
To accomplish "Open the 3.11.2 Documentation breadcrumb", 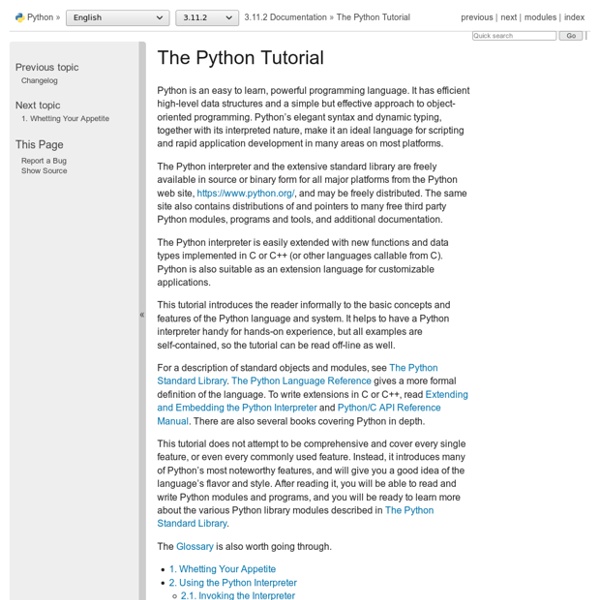I will [x=285, y=18].
